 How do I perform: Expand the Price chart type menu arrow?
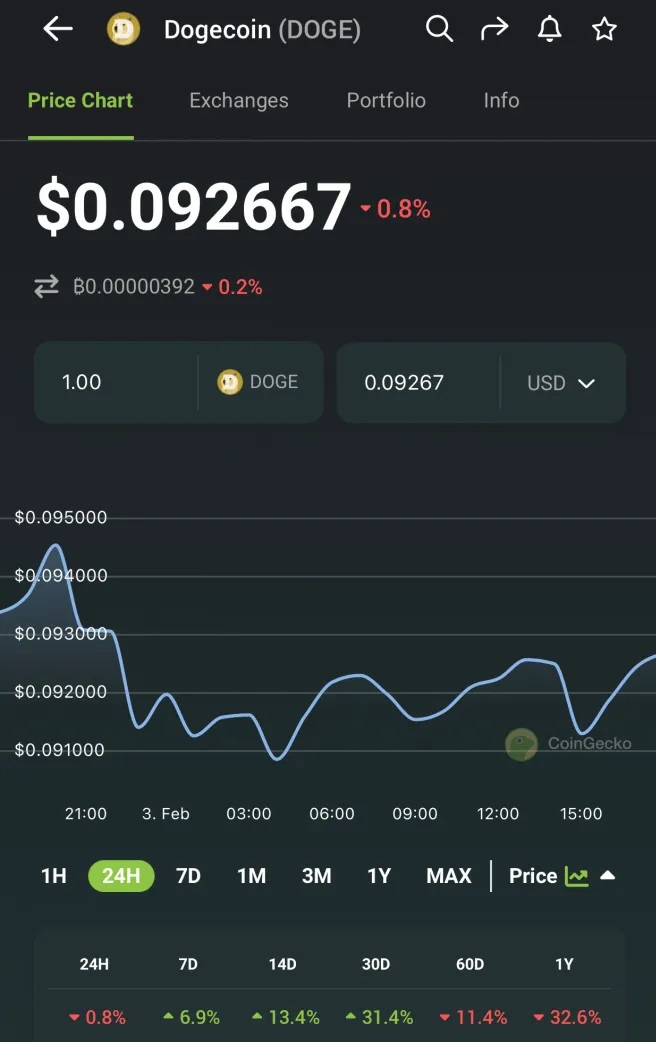click(607, 876)
